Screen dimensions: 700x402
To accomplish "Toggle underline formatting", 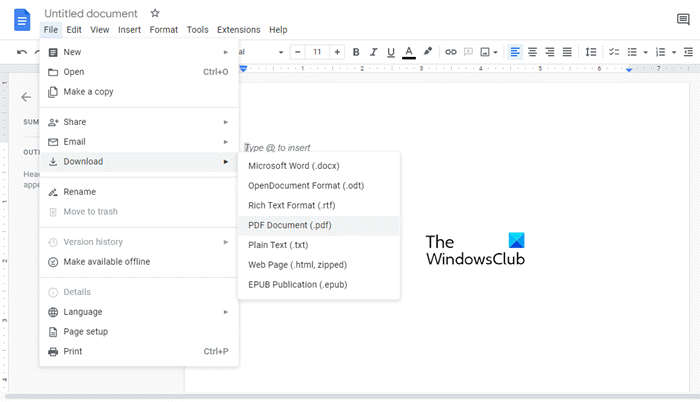I will [391, 52].
